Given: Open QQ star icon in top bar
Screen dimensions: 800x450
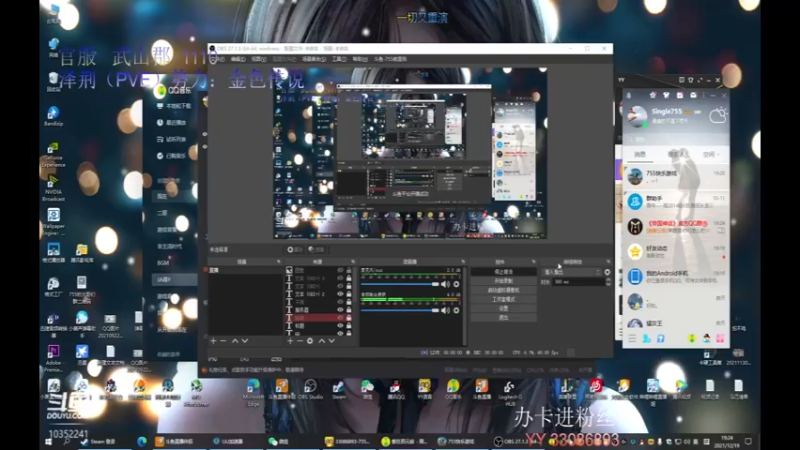Looking at the screenshot, I should 653,95.
